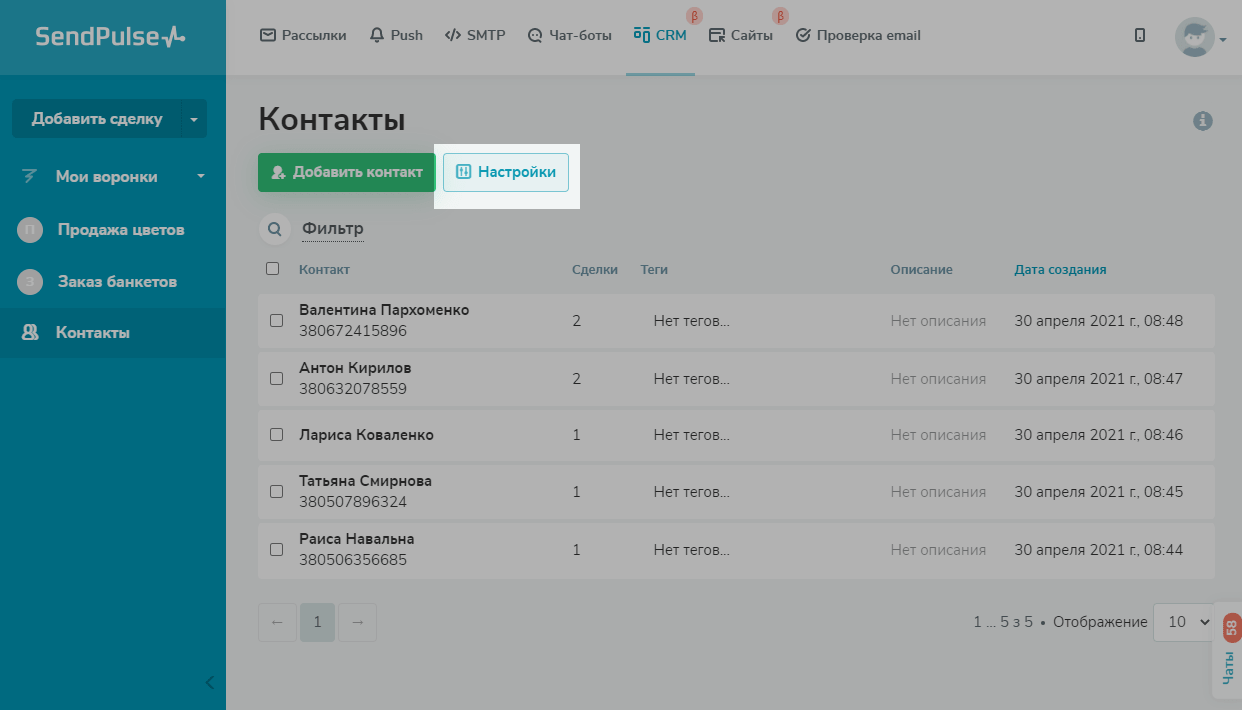
Task: Go to previous page arrow
Action: (278, 622)
